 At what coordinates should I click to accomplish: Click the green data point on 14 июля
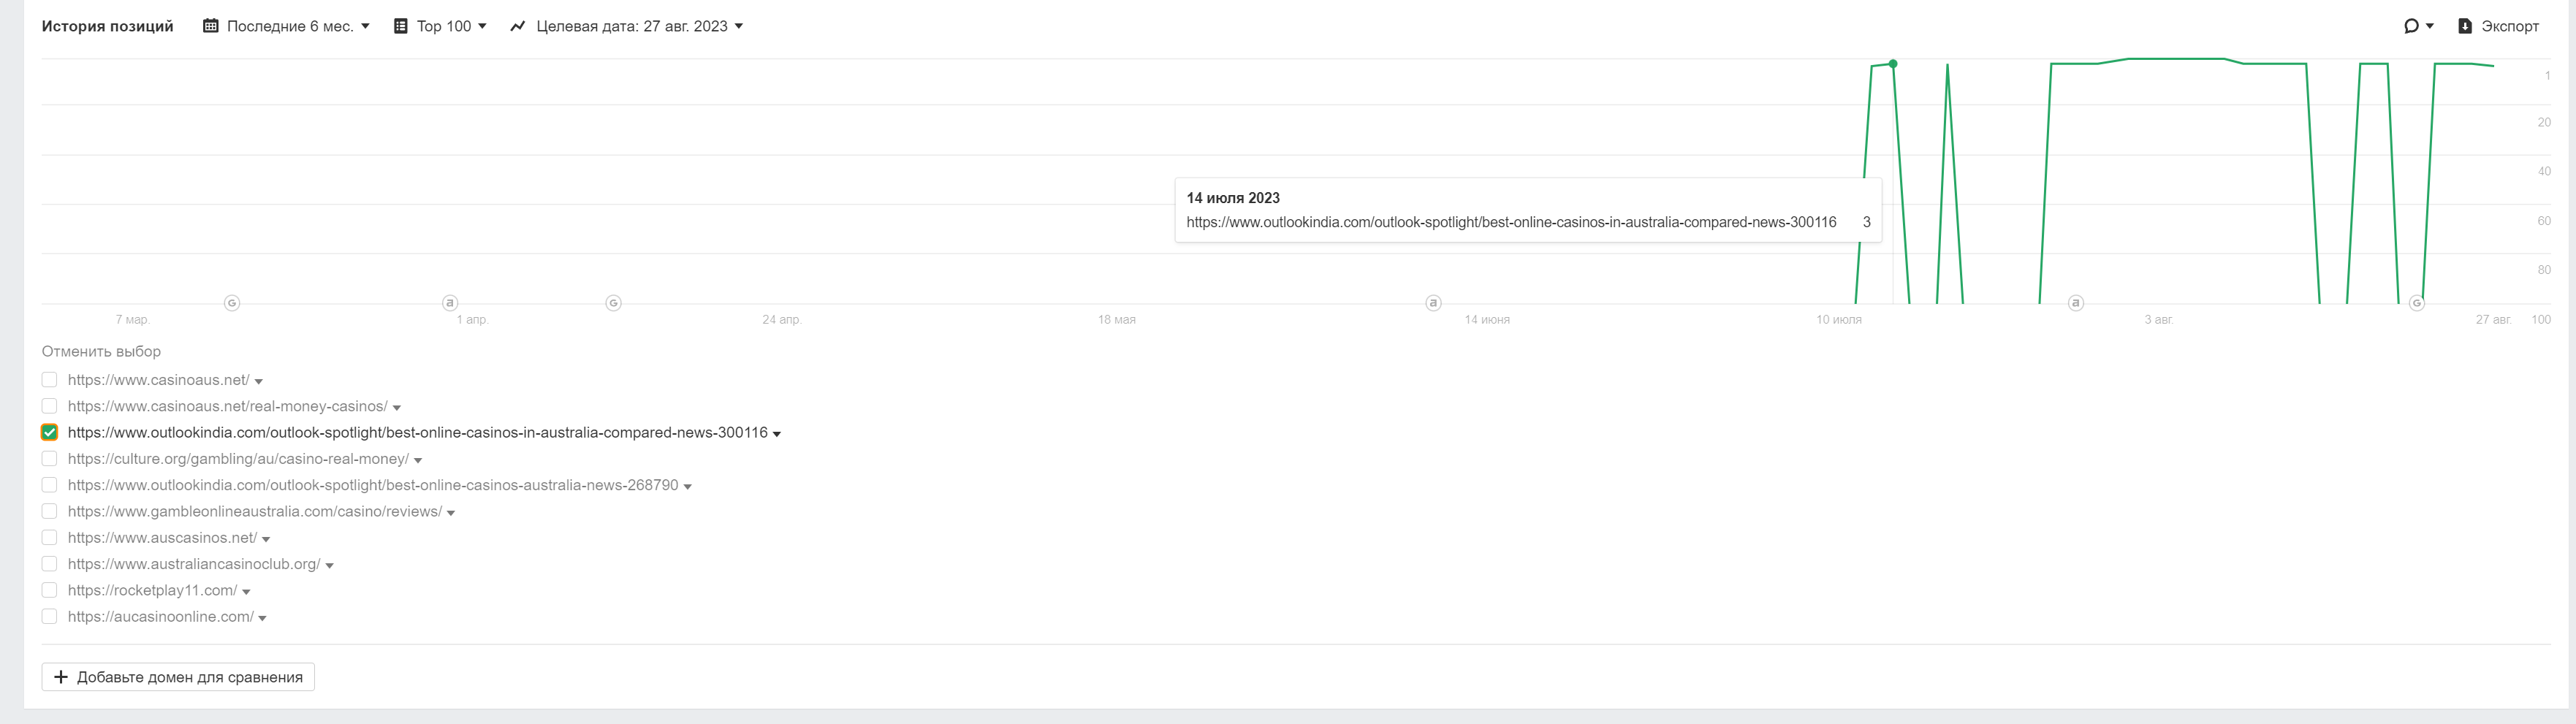click(x=1893, y=64)
